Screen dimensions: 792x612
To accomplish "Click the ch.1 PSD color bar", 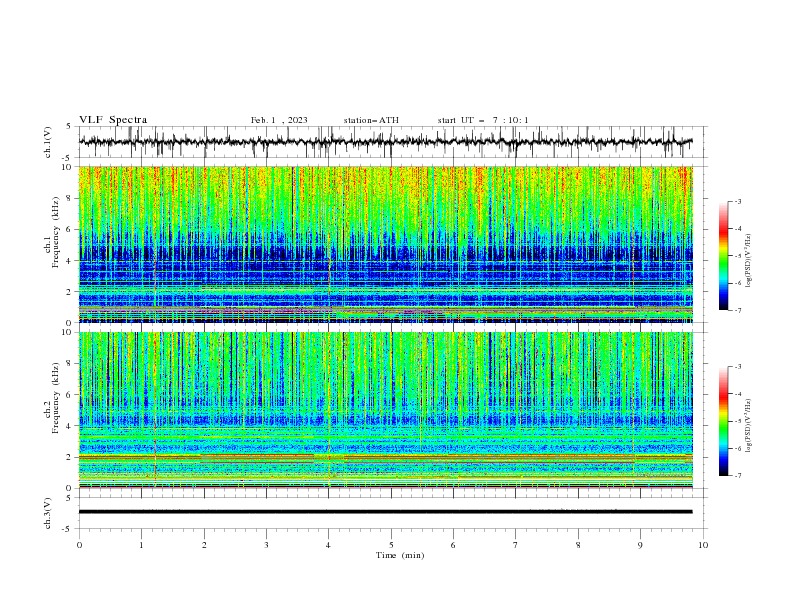I will pos(724,256).
